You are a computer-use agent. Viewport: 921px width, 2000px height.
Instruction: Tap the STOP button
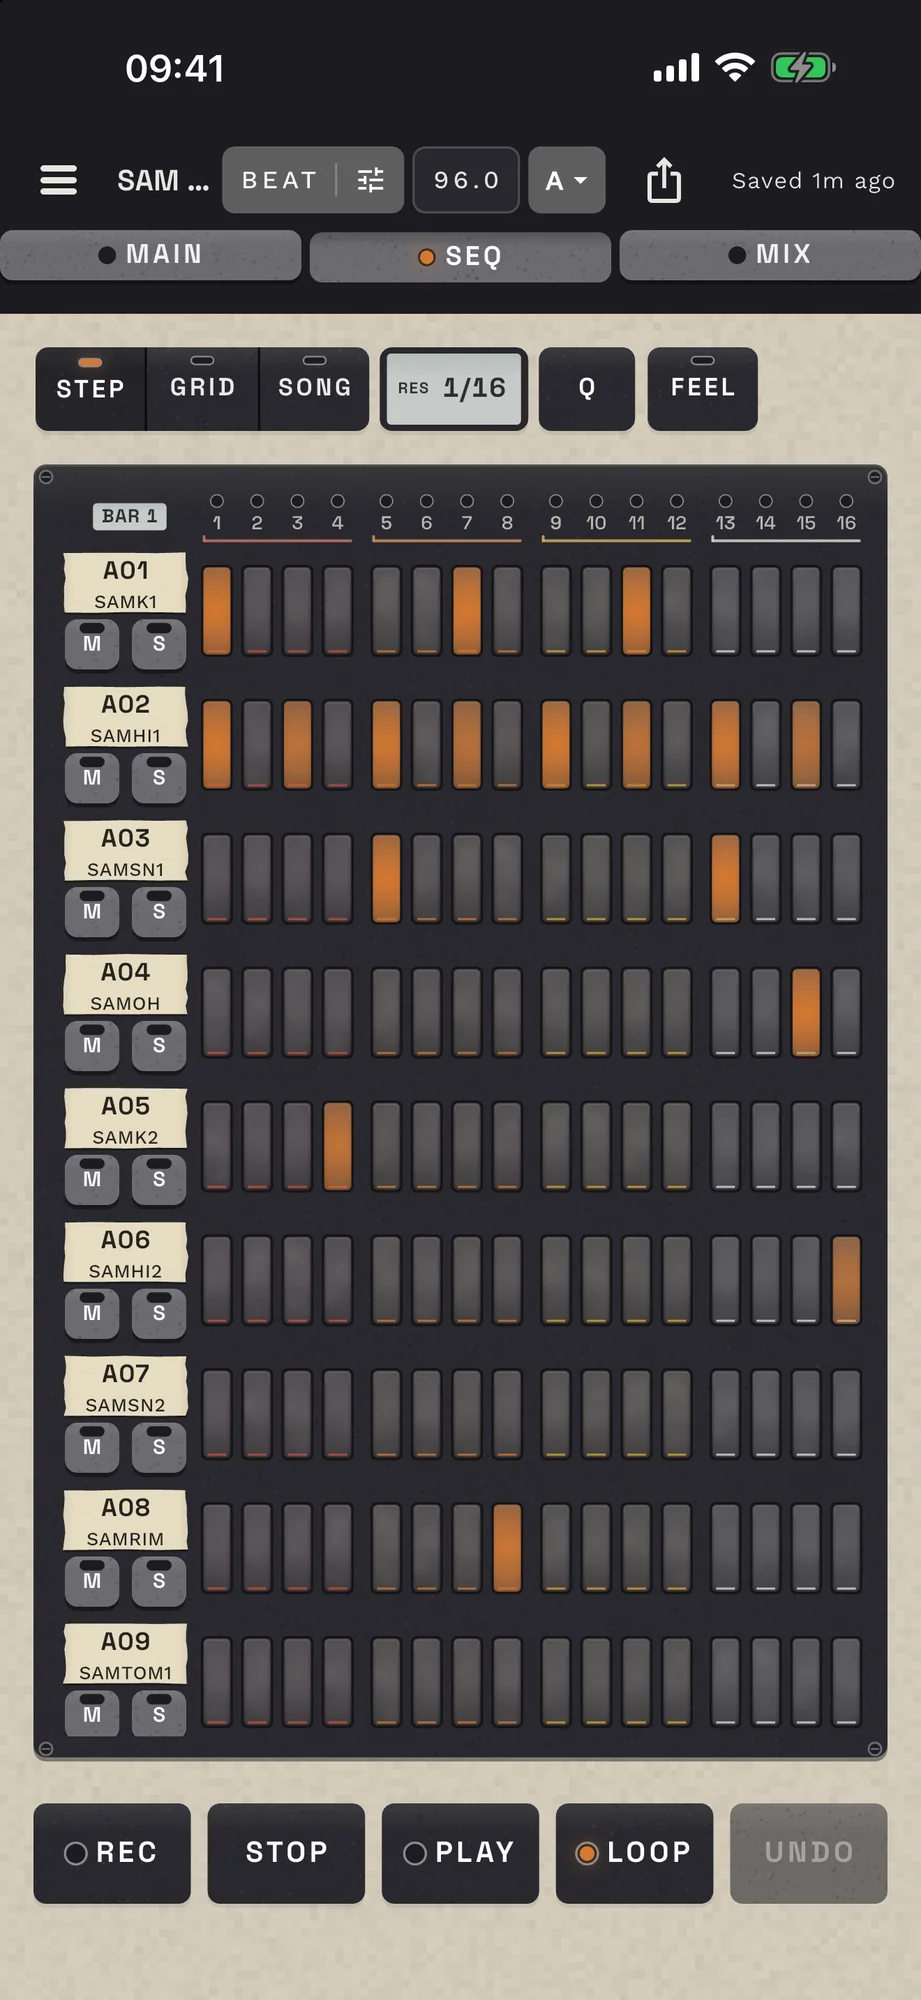[x=286, y=1853]
